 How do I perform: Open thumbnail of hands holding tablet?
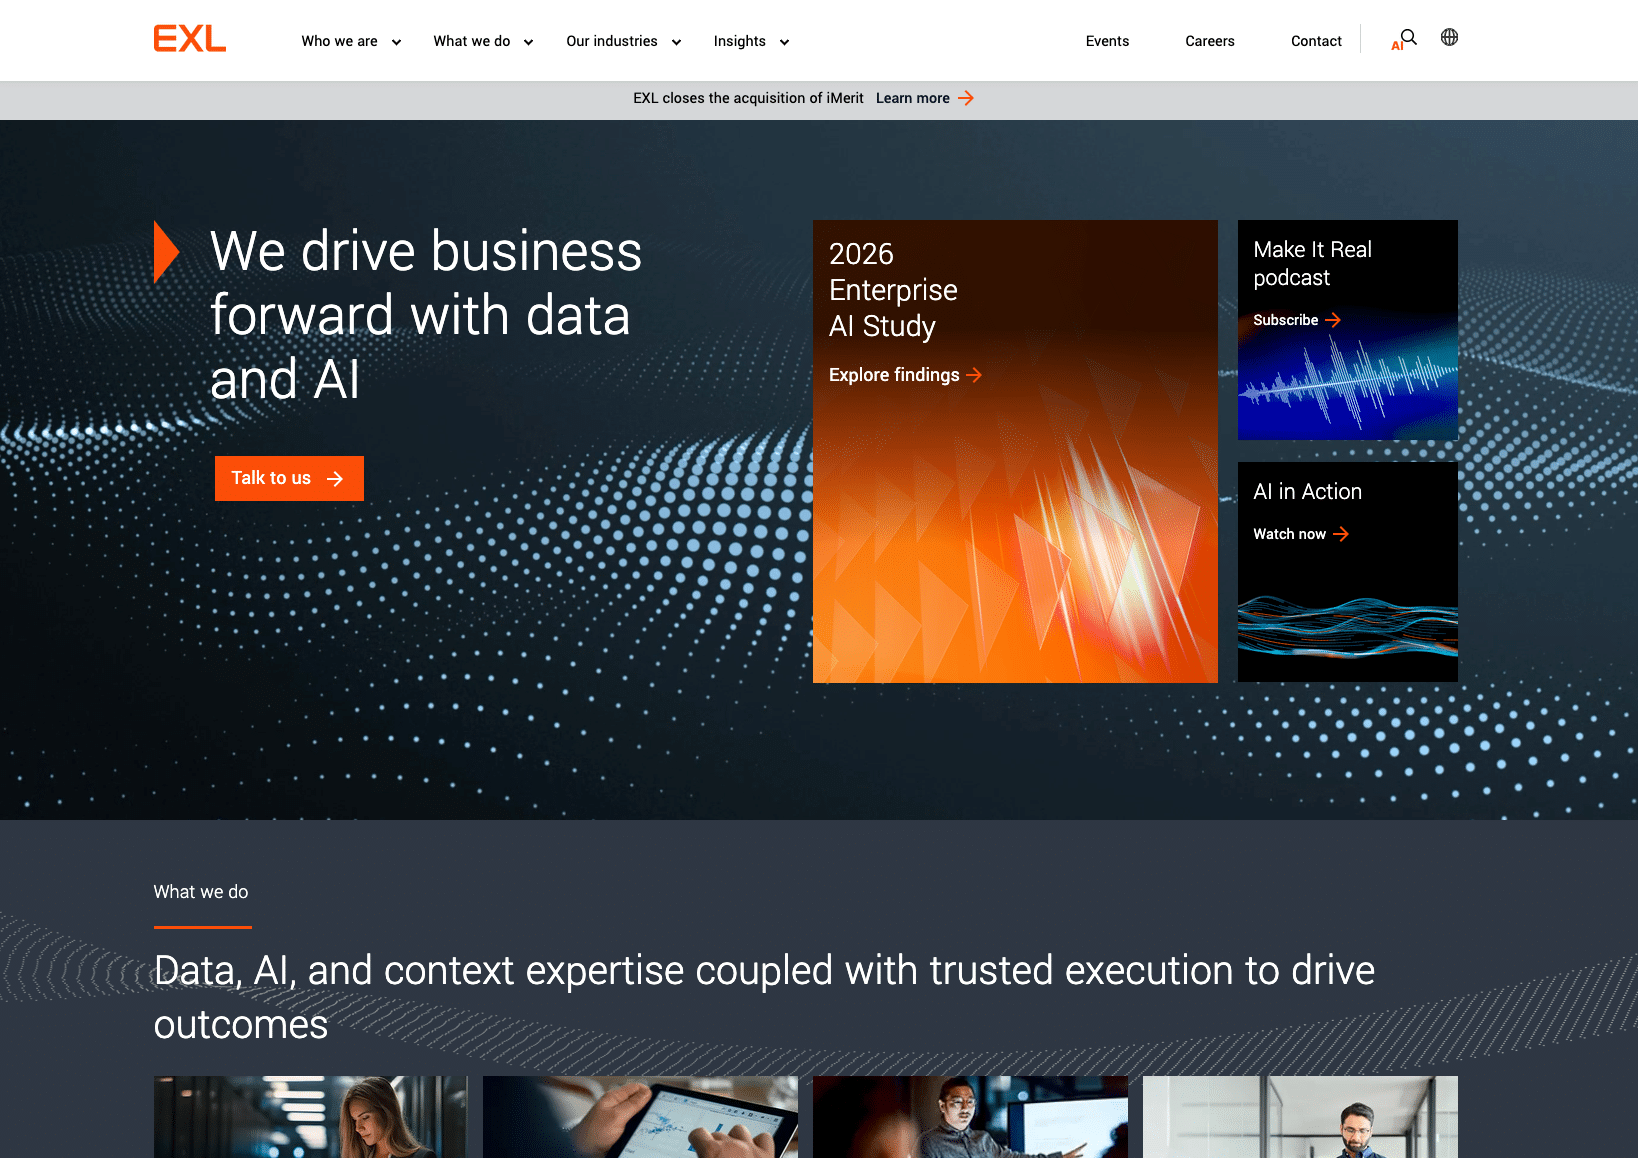(640, 1117)
